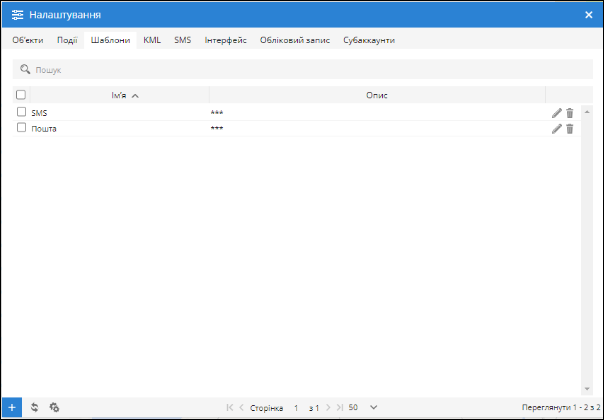Click the scrollbar down arrow
This screenshot has width=605, height=420.
point(587,389)
